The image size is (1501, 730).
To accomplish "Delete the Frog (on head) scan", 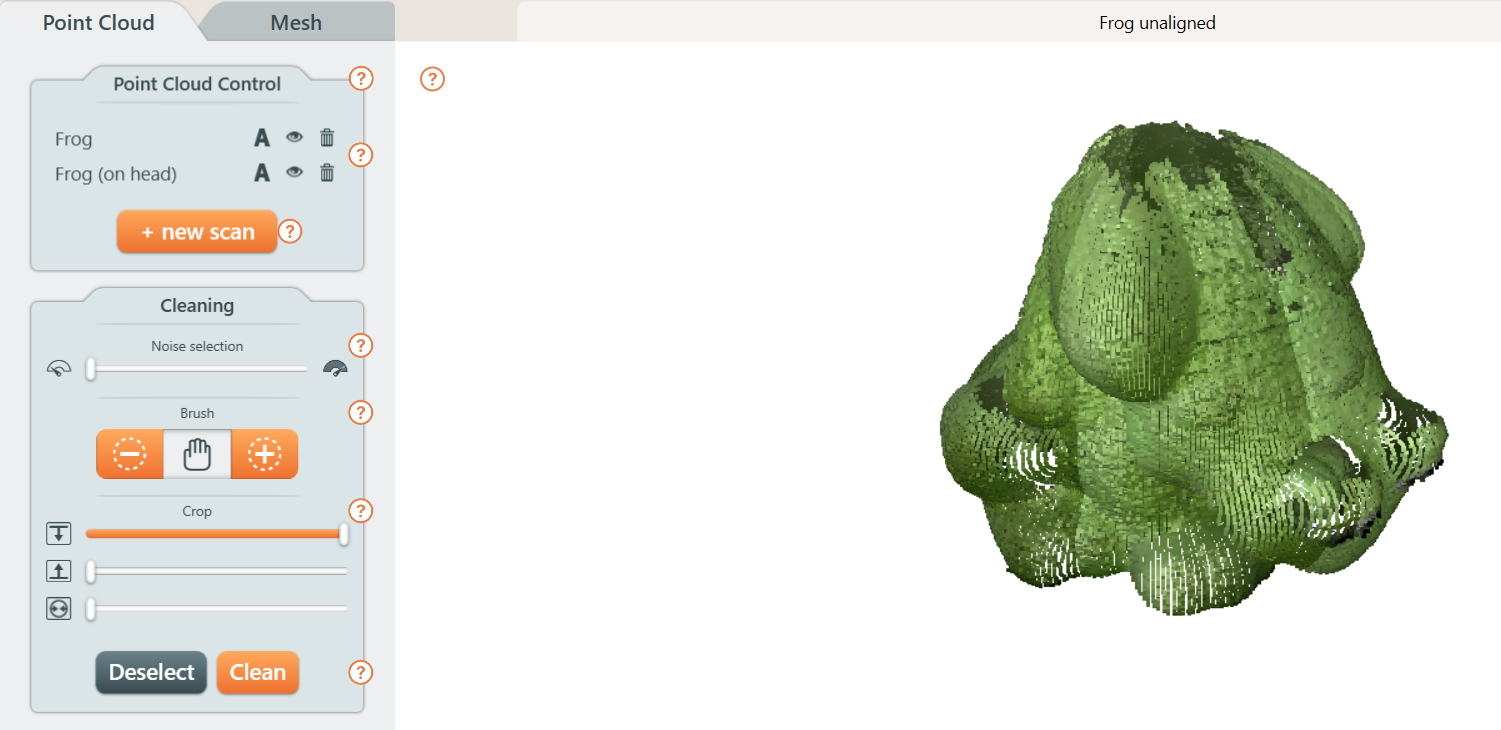I will [327, 173].
